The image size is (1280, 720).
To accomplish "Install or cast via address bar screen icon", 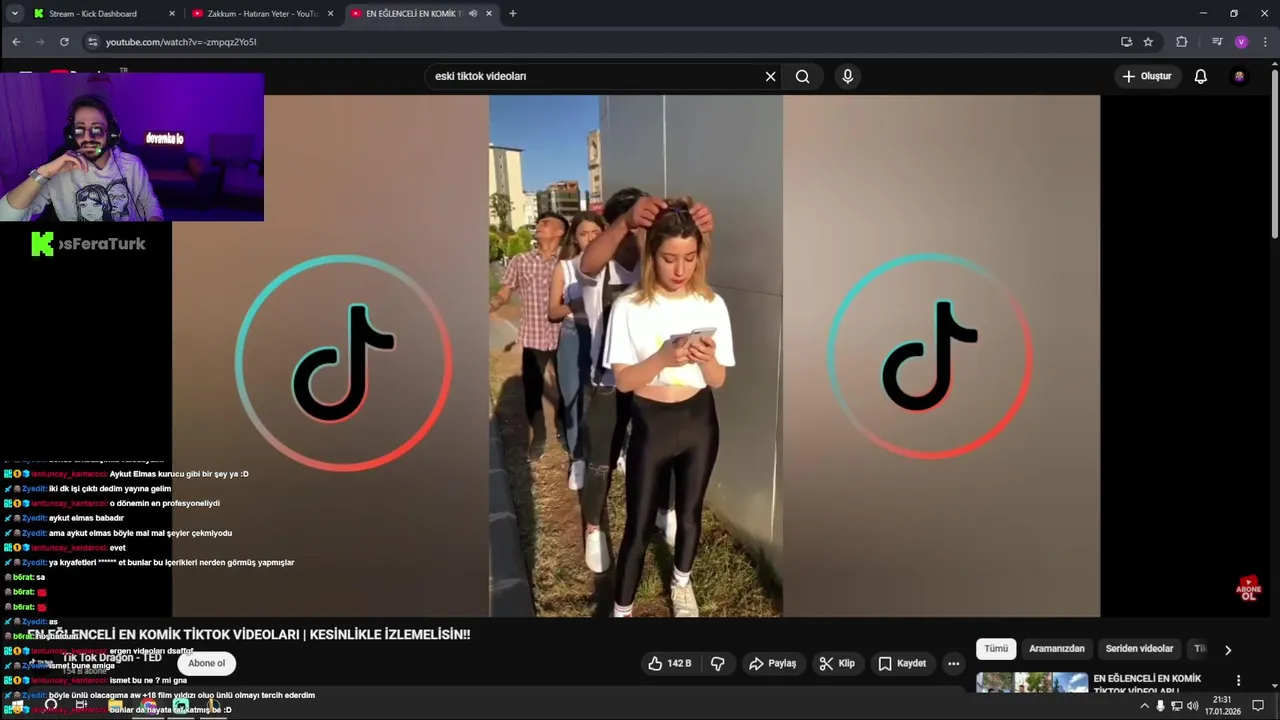I will [x=1126, y=42].
